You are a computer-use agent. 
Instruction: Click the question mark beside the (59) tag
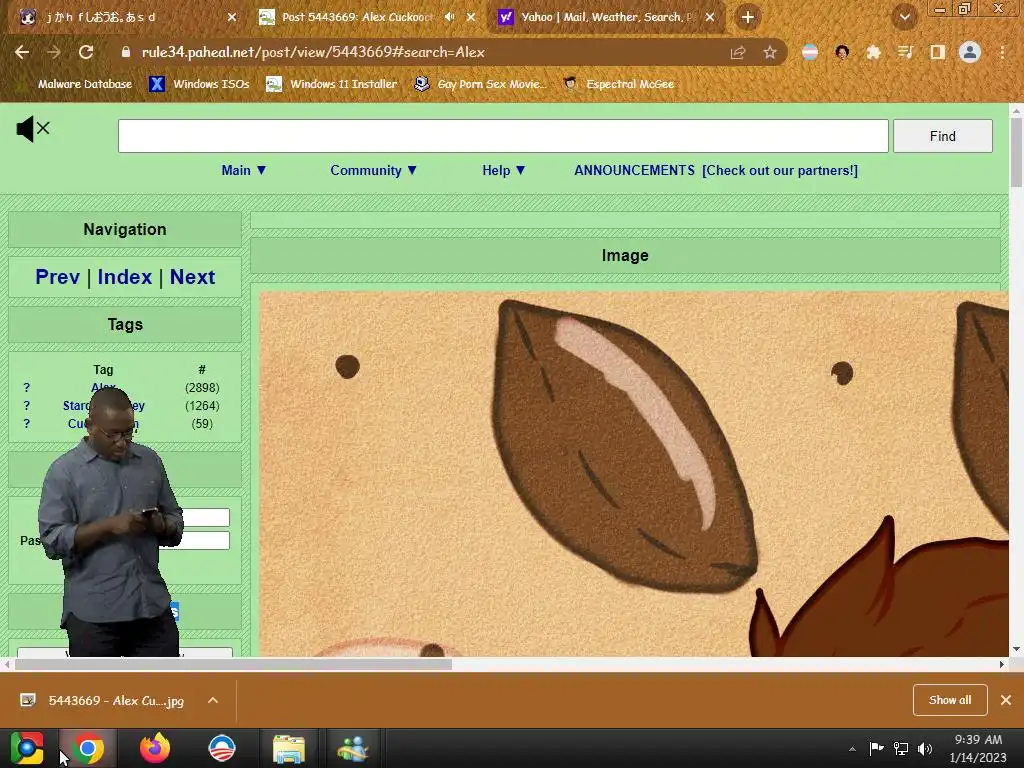(27, 424)
